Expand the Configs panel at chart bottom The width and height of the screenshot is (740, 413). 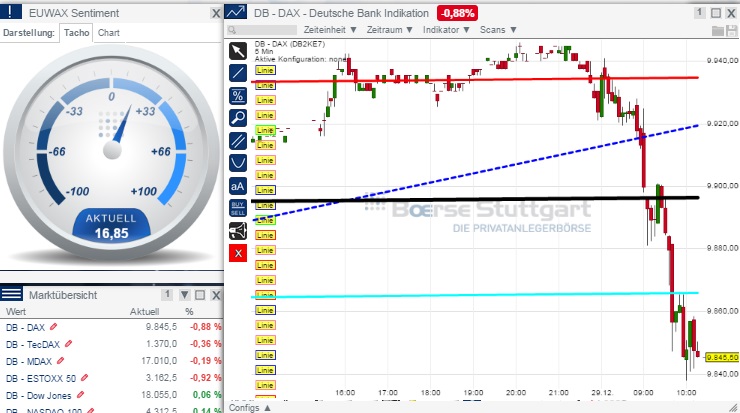point(250,407)
